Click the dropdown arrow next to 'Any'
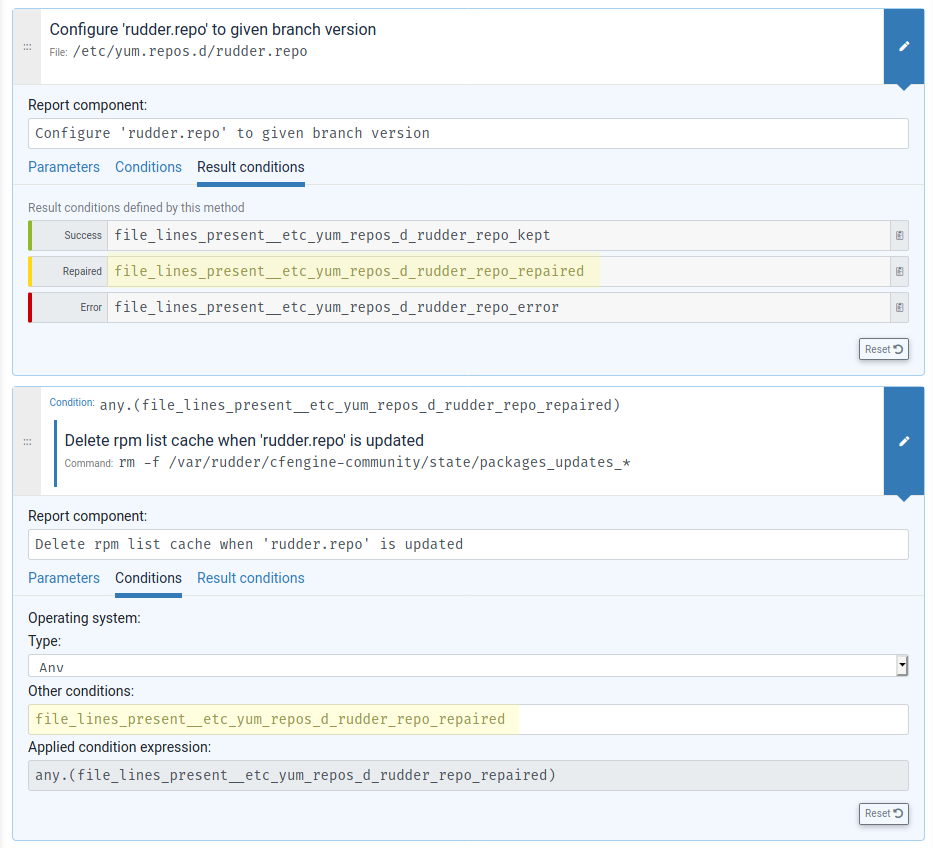This screenshot has height=848, width=933. point(900,665)
